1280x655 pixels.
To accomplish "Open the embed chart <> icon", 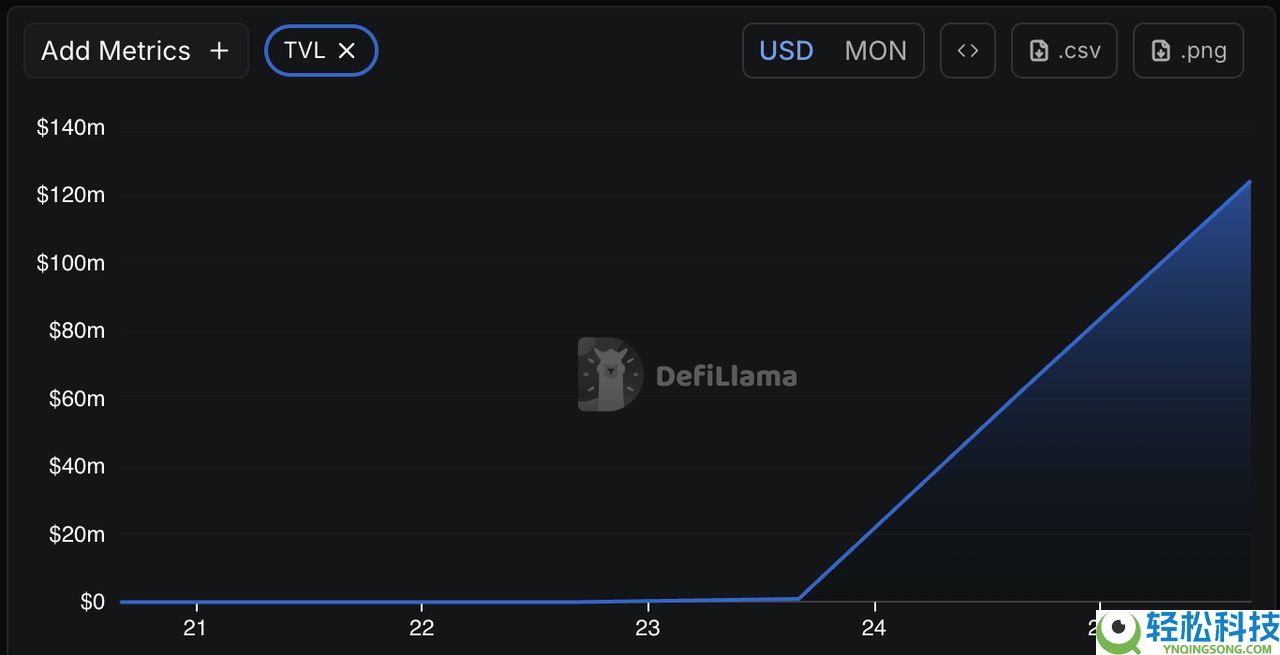I will [x=967, y=50].
